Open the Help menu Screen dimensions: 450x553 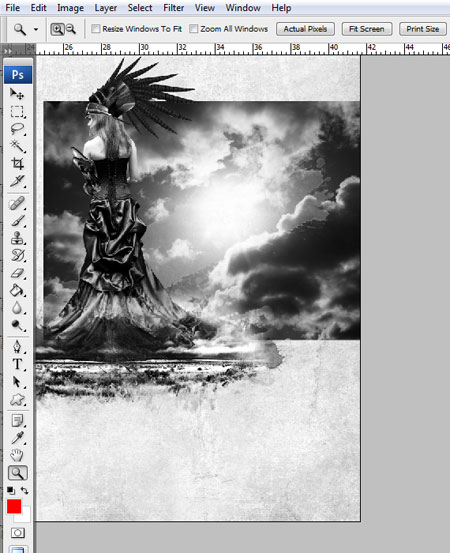(x=281, y=8)
